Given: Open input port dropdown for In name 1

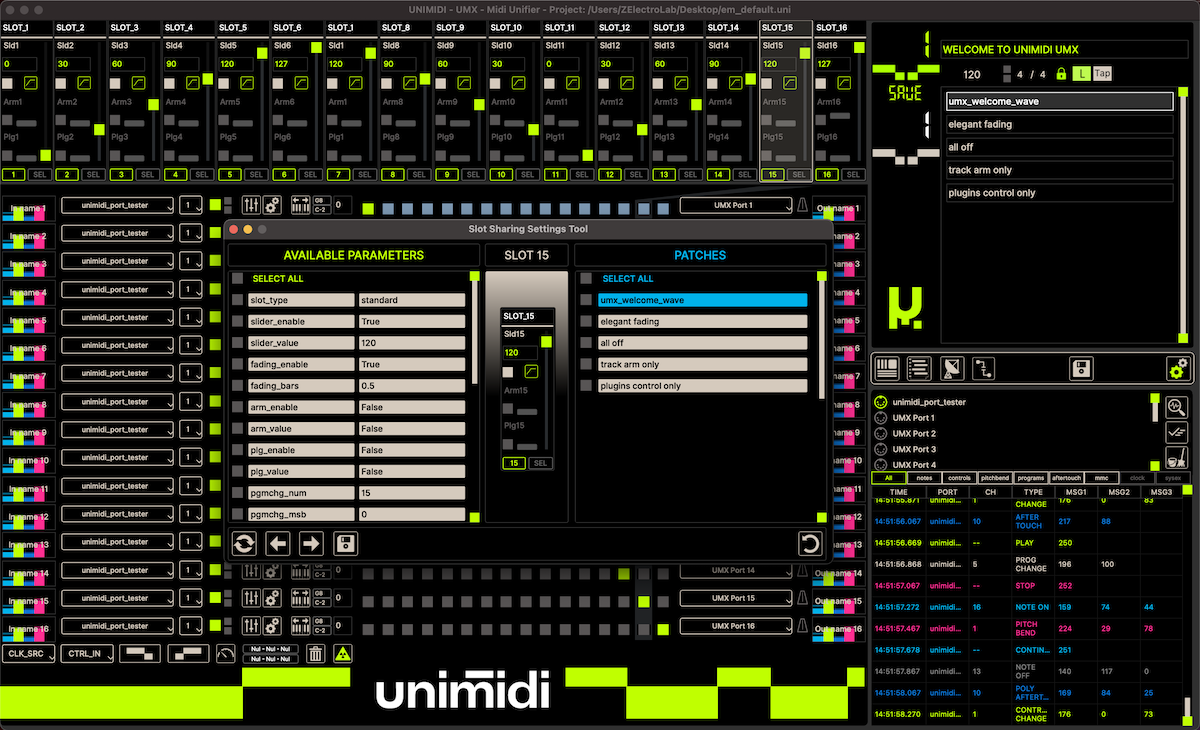Looking at the screenshot, I should pos(116,205).
